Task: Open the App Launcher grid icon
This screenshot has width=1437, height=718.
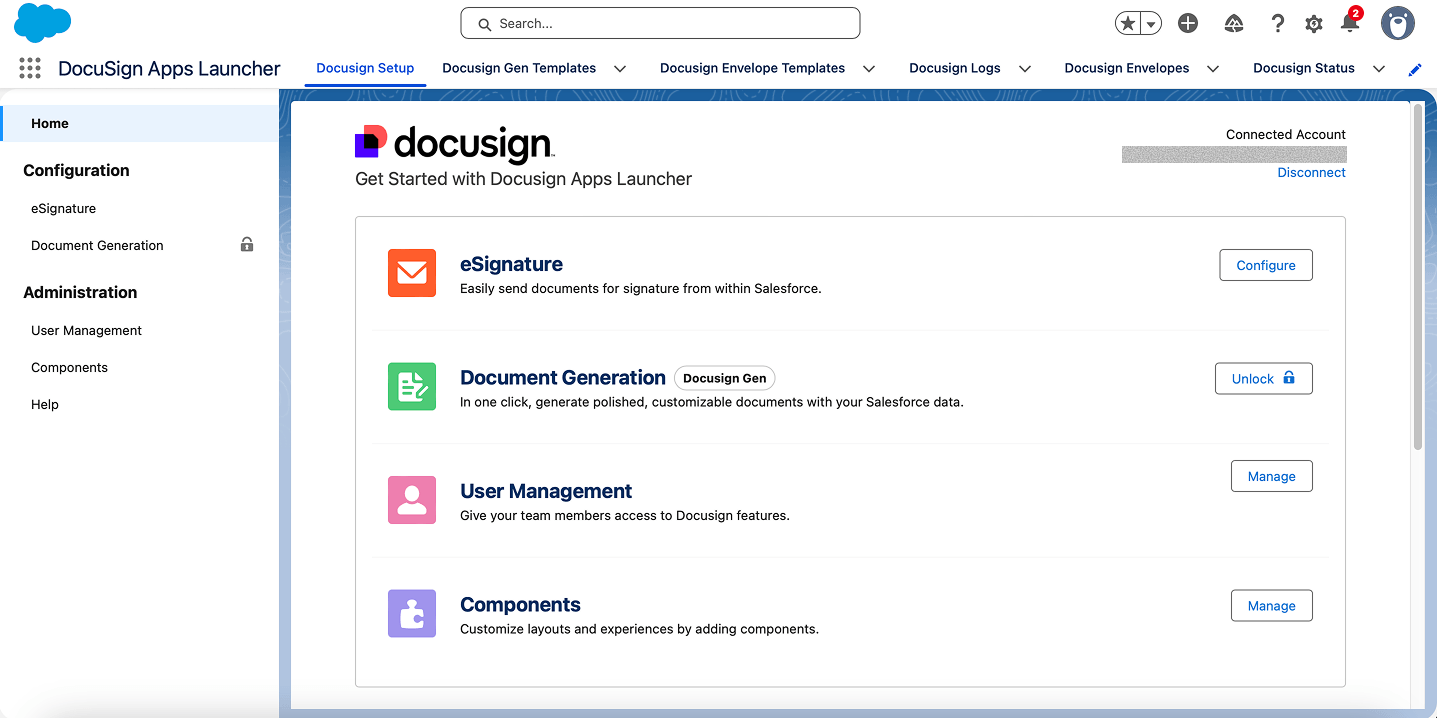Action: (30, 68)
